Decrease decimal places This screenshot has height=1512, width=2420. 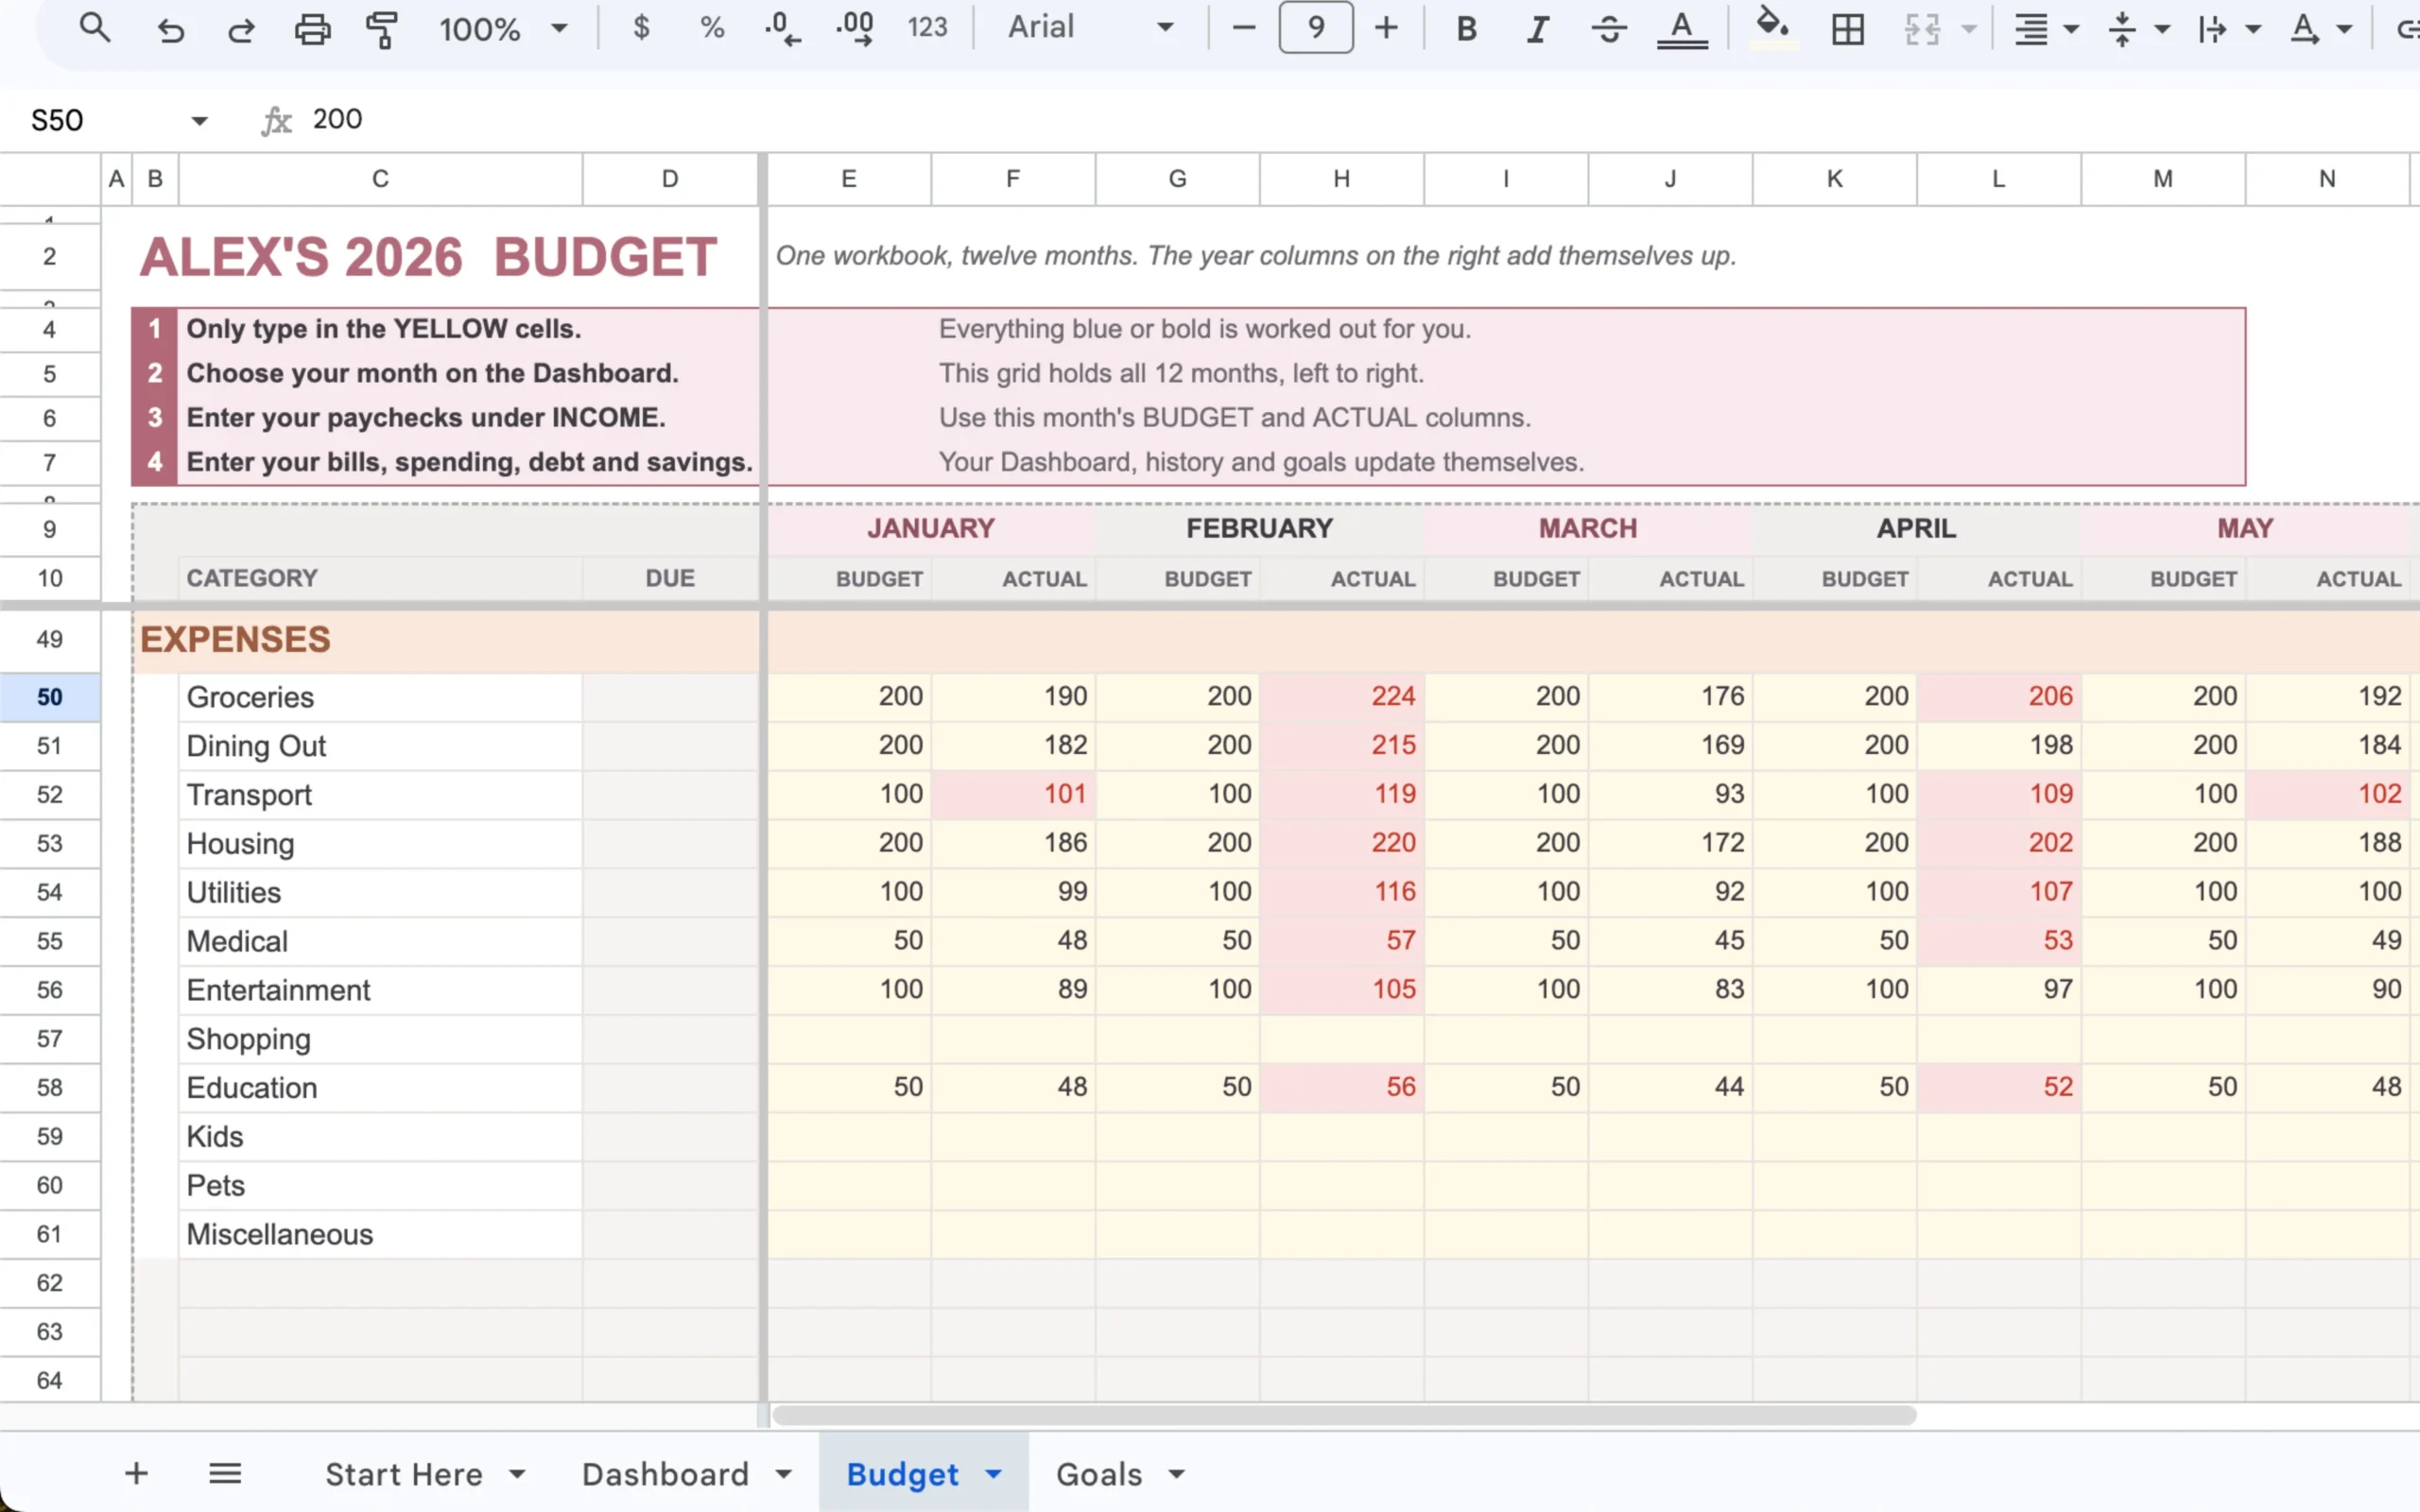[x=782, y=28]
